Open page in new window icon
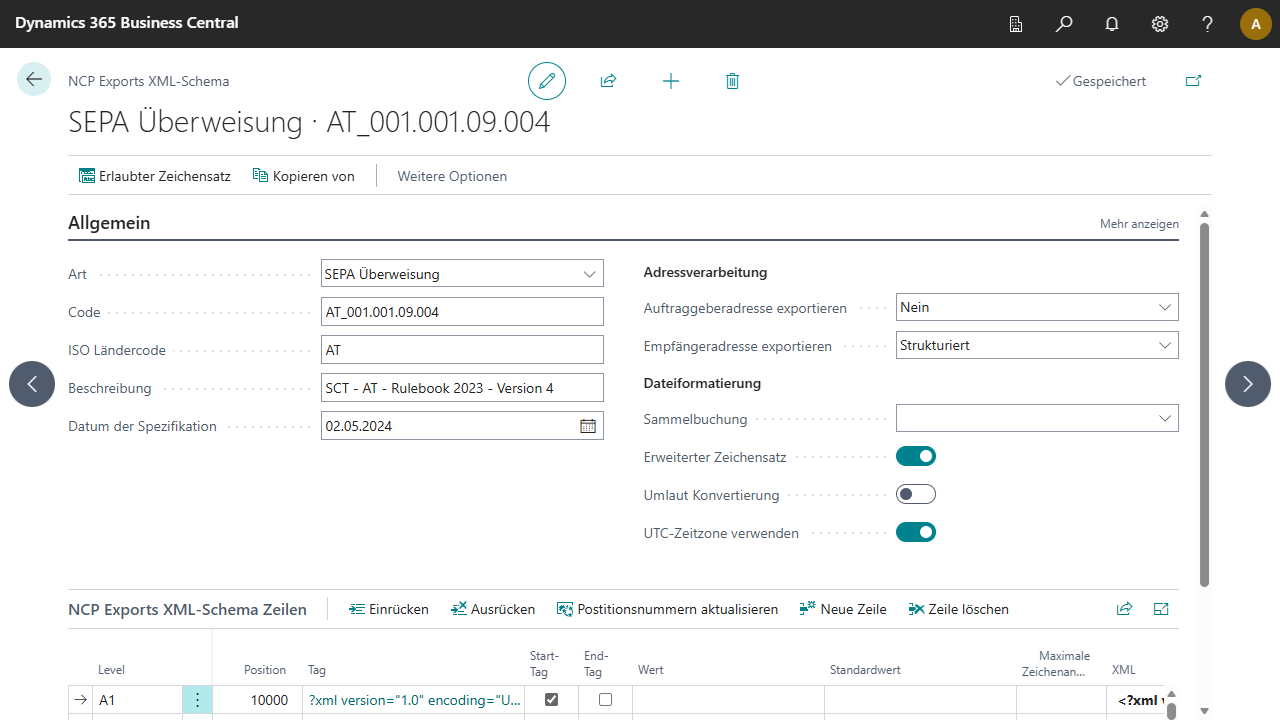This screenshot has height=720, width=1280. (x=1193, y=81)
